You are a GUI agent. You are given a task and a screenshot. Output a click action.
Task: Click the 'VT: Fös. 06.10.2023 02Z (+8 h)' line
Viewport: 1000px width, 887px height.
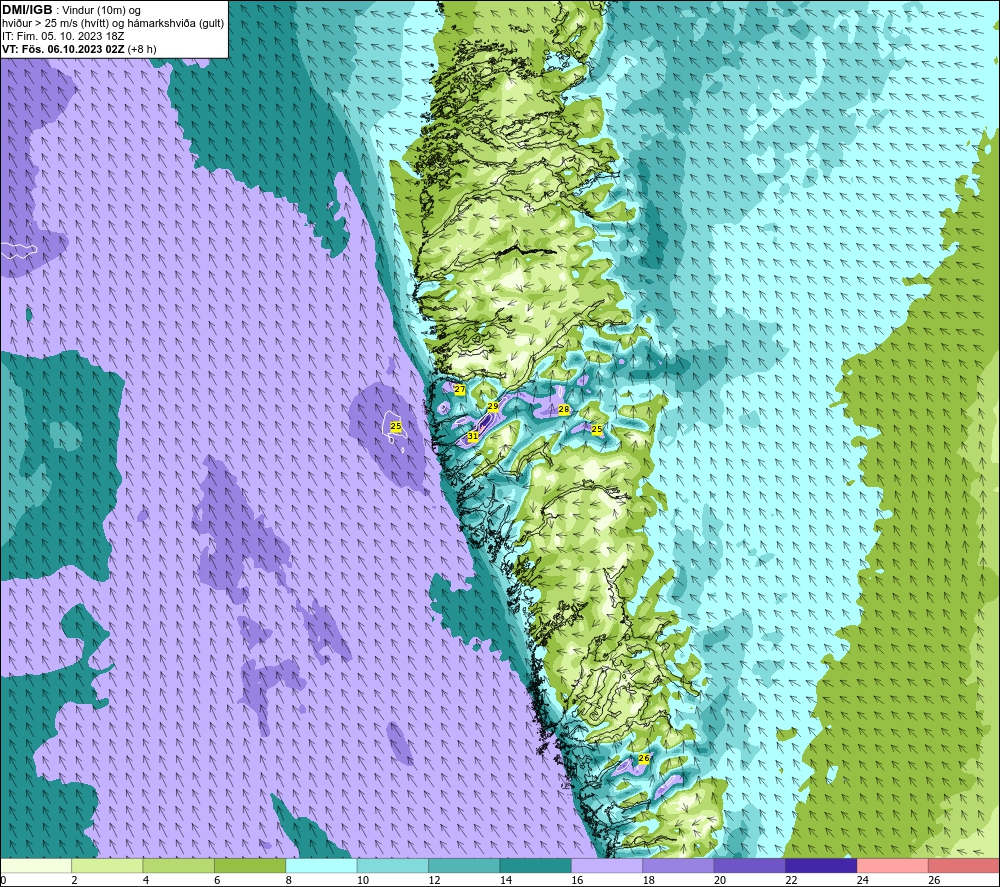coord(79,48)
